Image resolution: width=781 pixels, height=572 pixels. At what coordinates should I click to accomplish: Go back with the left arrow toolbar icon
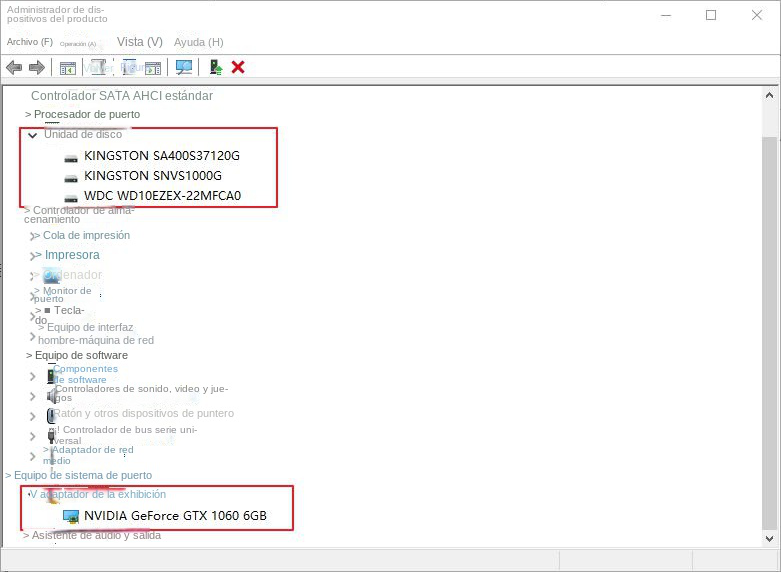coord(14,67)
